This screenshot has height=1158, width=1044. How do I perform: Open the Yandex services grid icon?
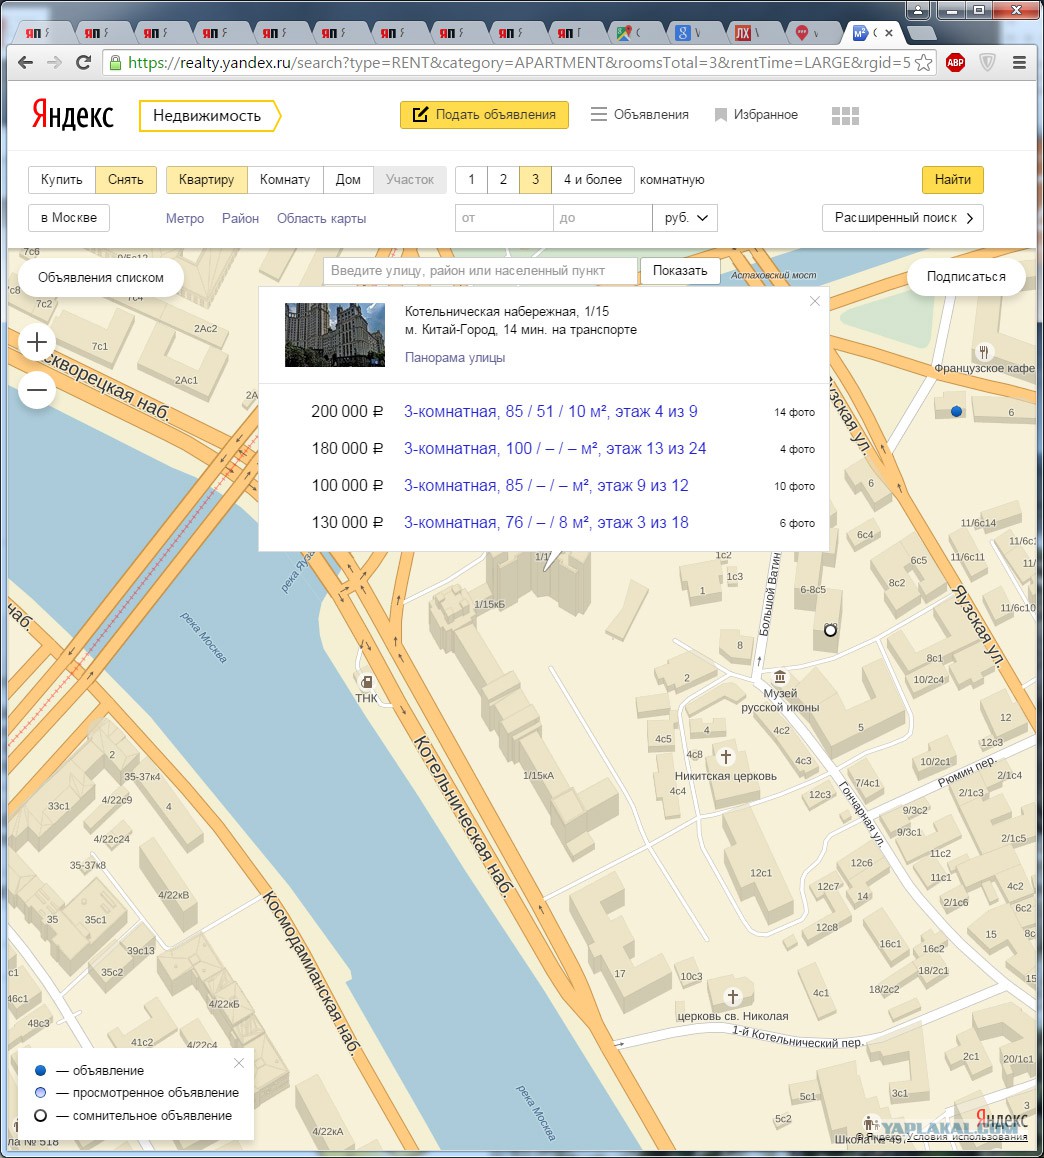(845, 116)
